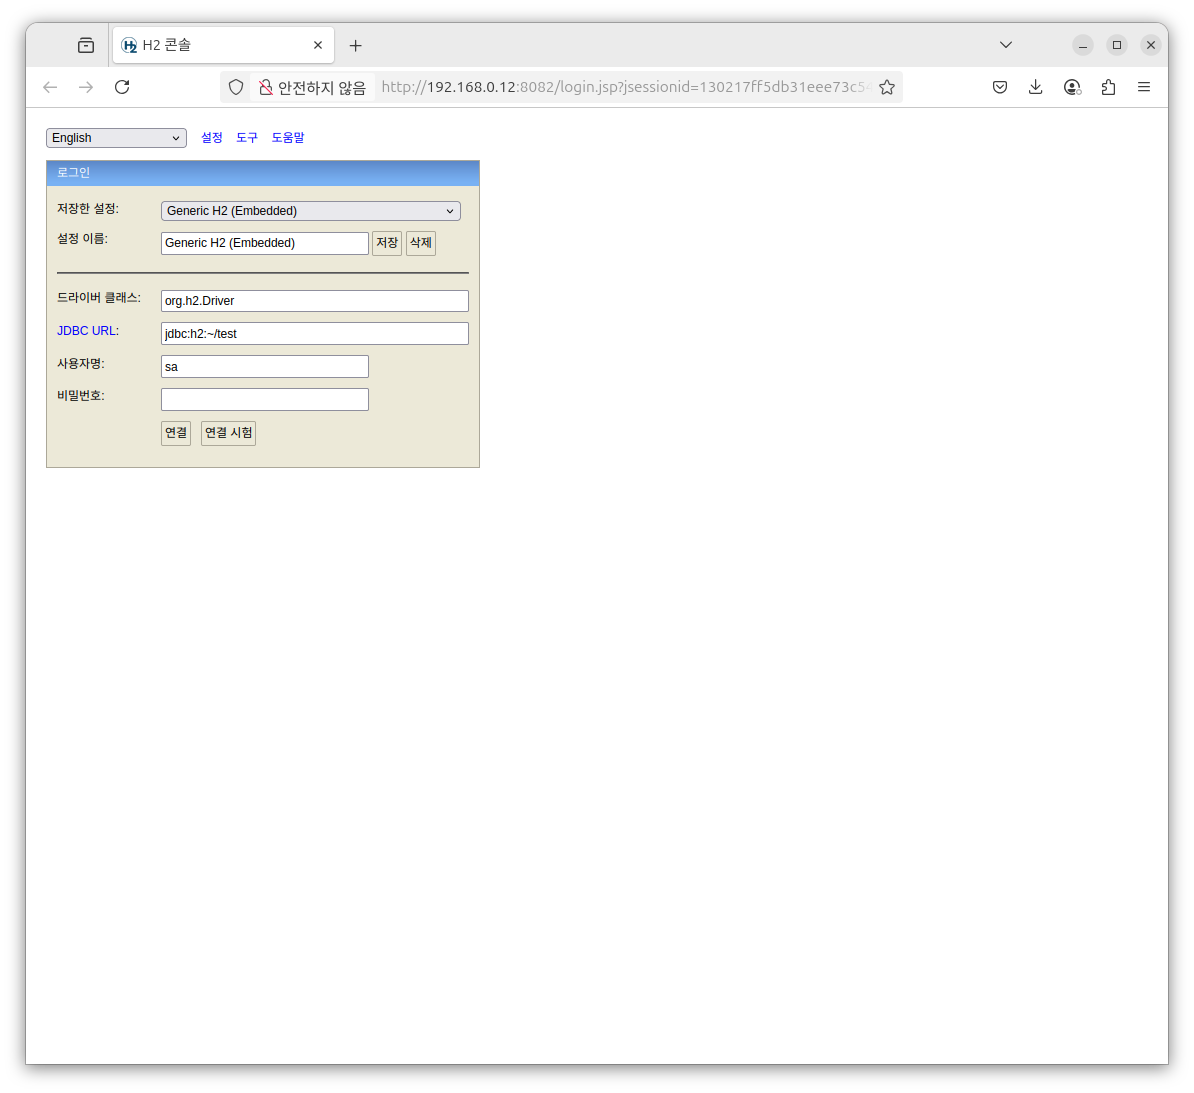Click the 안전하지 않음 security label
This screenshot has height=1093, width=1194.
(322, 88)
